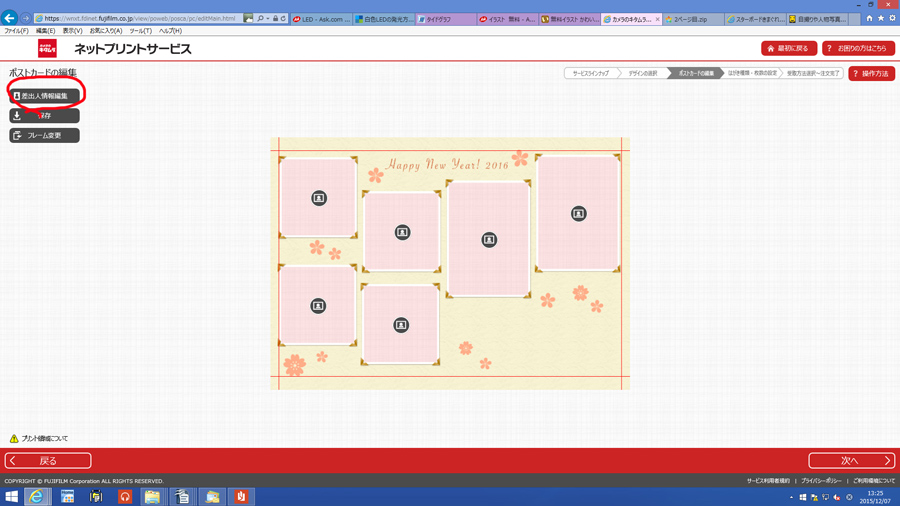The image size is (900, 506).
Task: Open フレーム変更 frame change
Action: coord(44,135)
